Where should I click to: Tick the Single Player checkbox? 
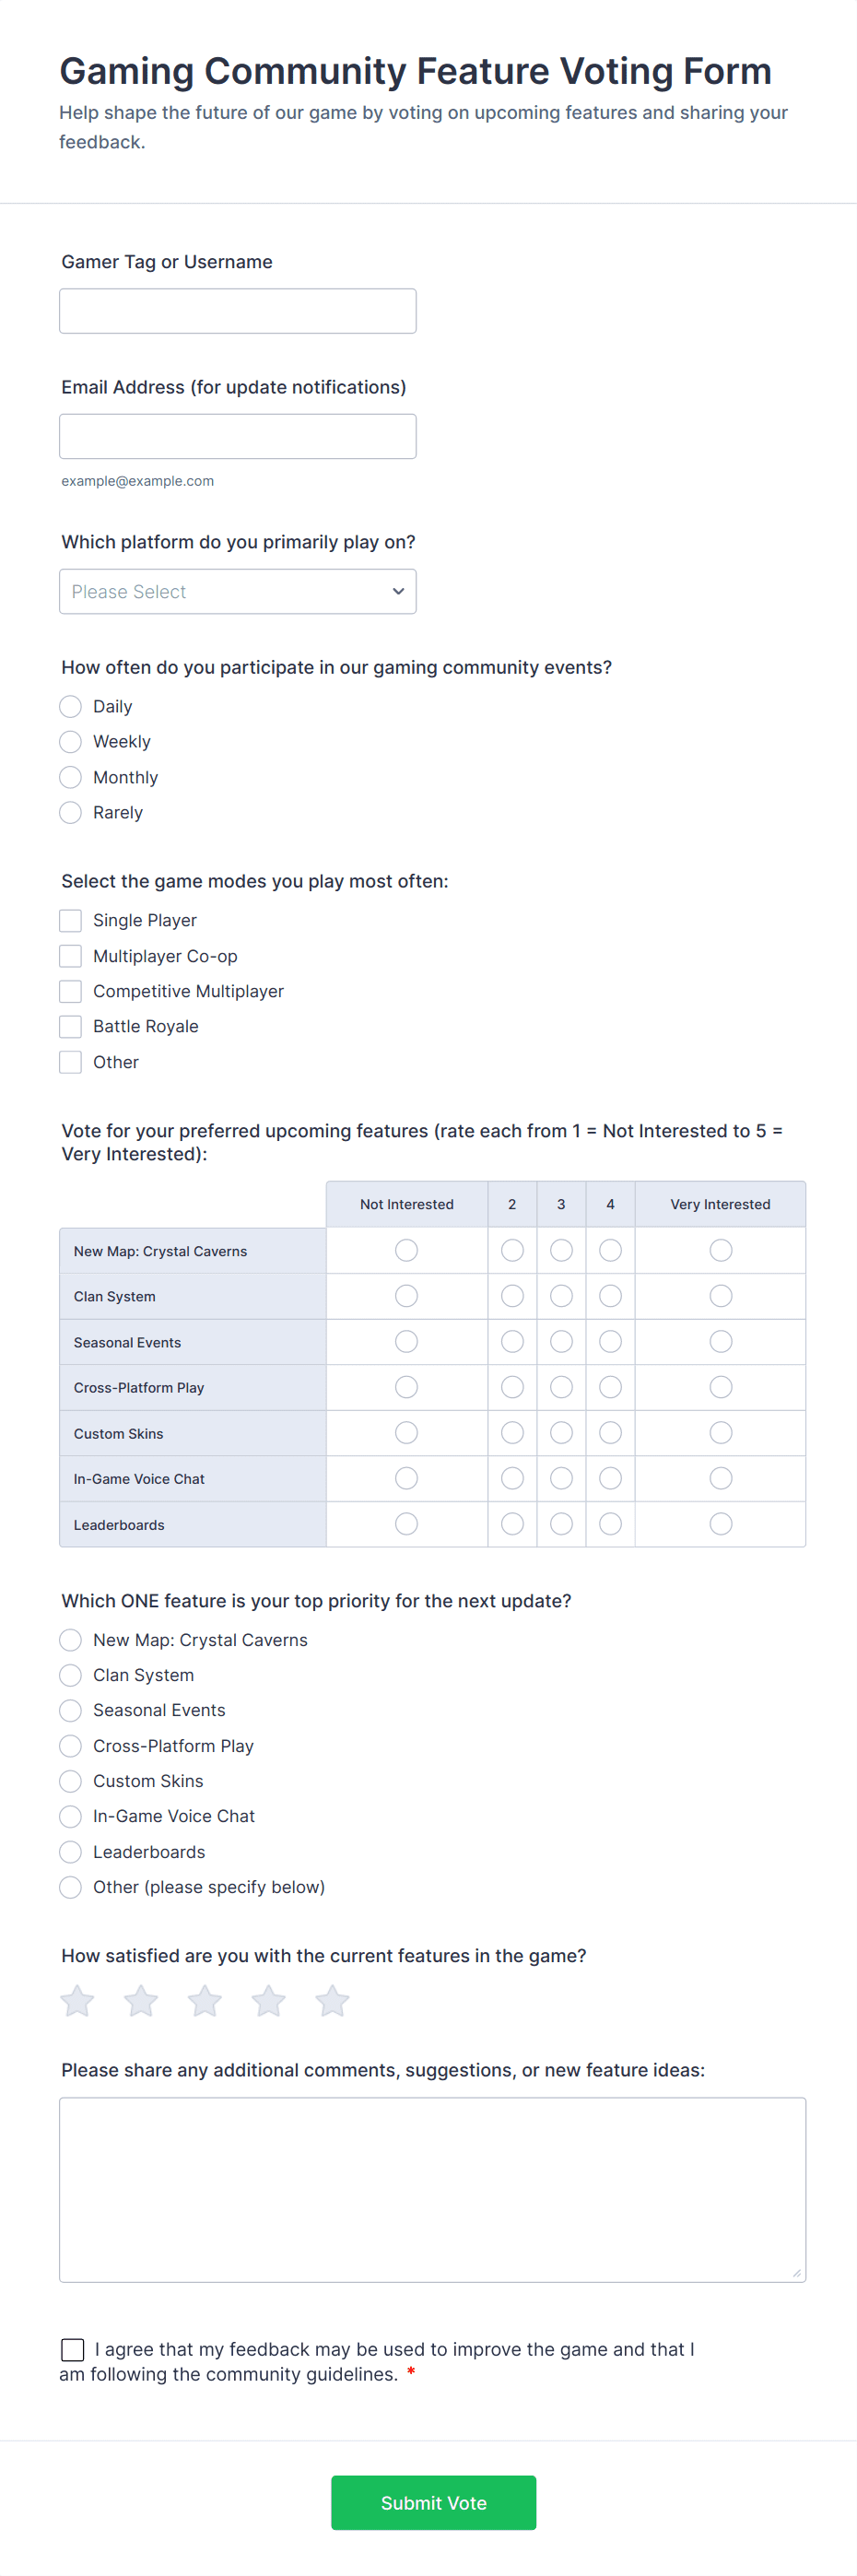pyautogui.click(x=71, y=921)
